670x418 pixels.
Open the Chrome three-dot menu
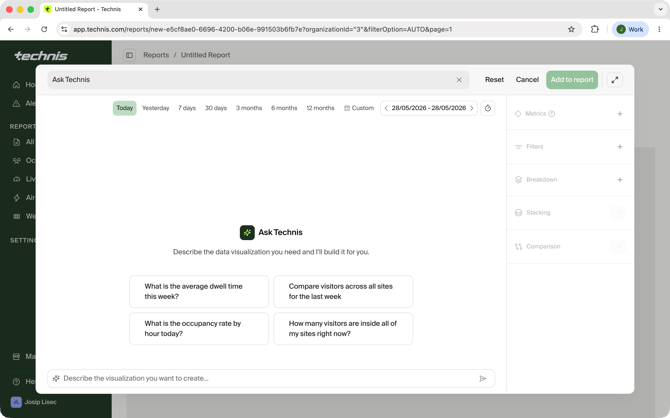[659, 29]
